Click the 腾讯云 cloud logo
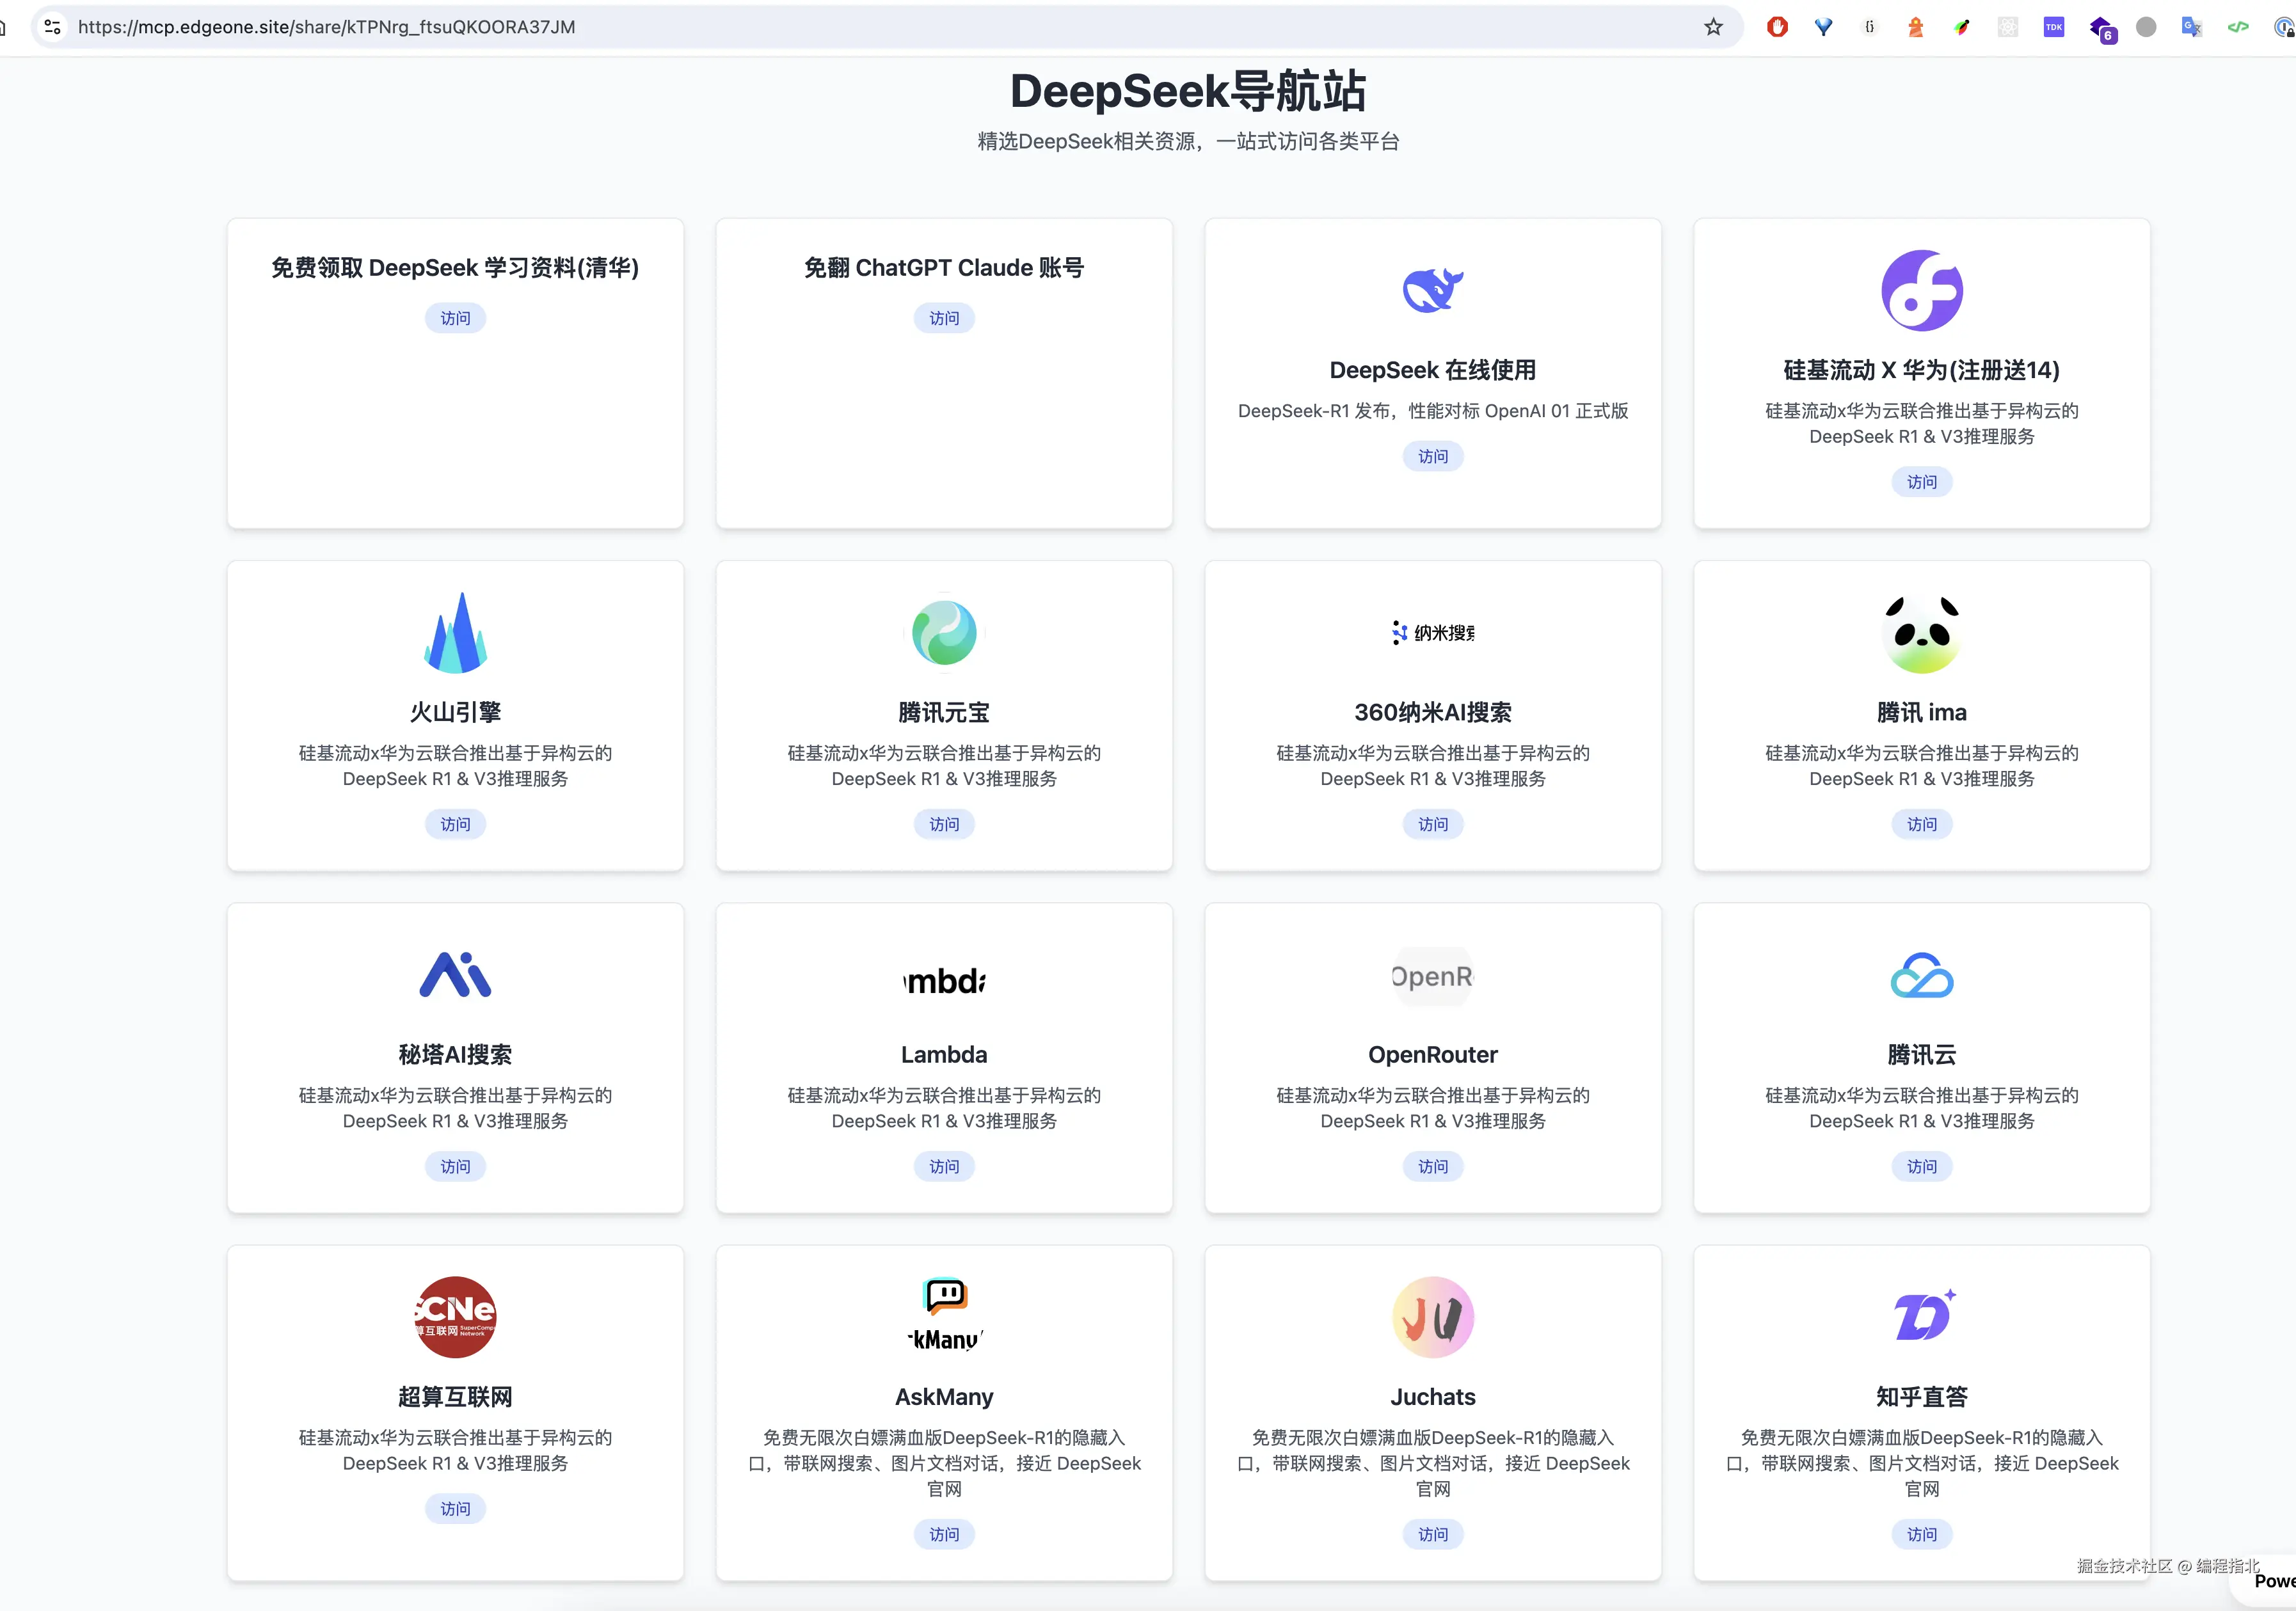Screen dimensions: 2296x1611 (x=1921, y=975)
